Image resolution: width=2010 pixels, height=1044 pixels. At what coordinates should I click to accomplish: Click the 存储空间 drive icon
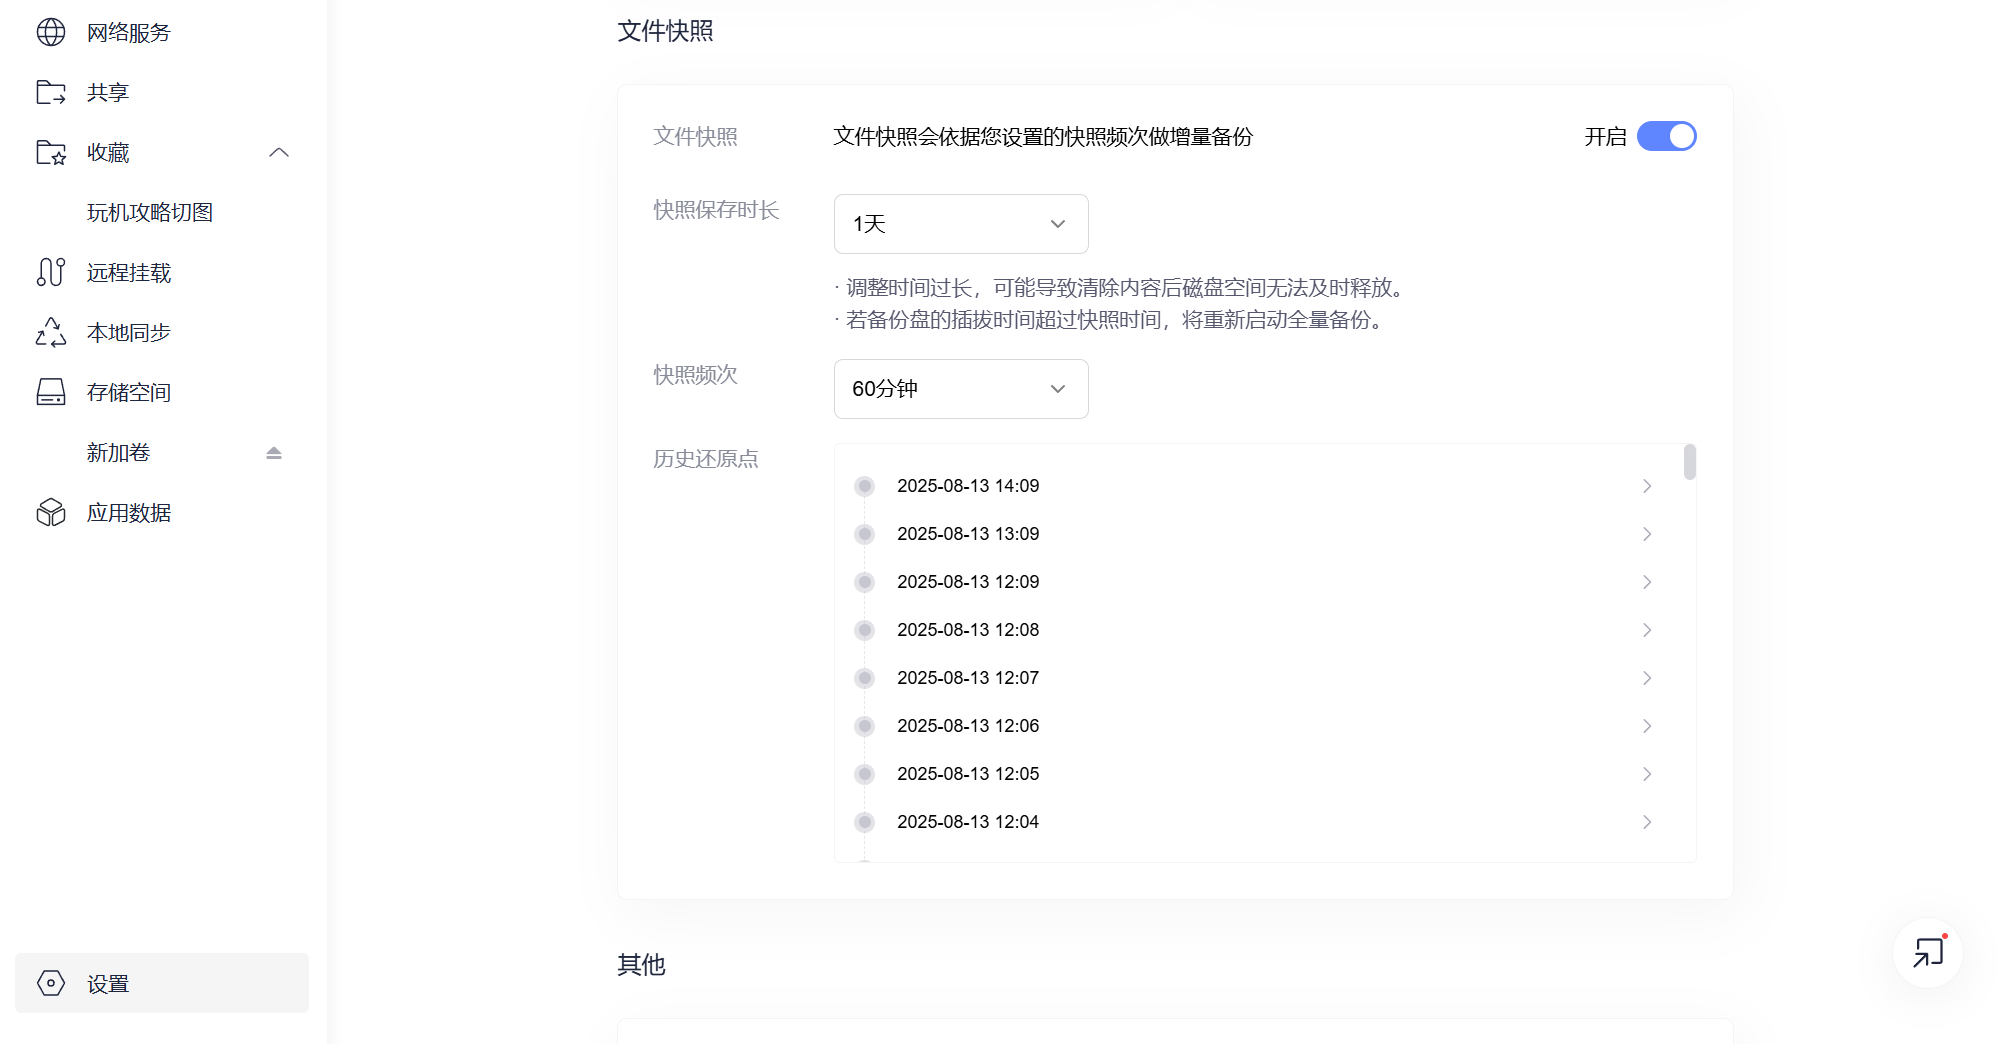[x=51, y=392]
